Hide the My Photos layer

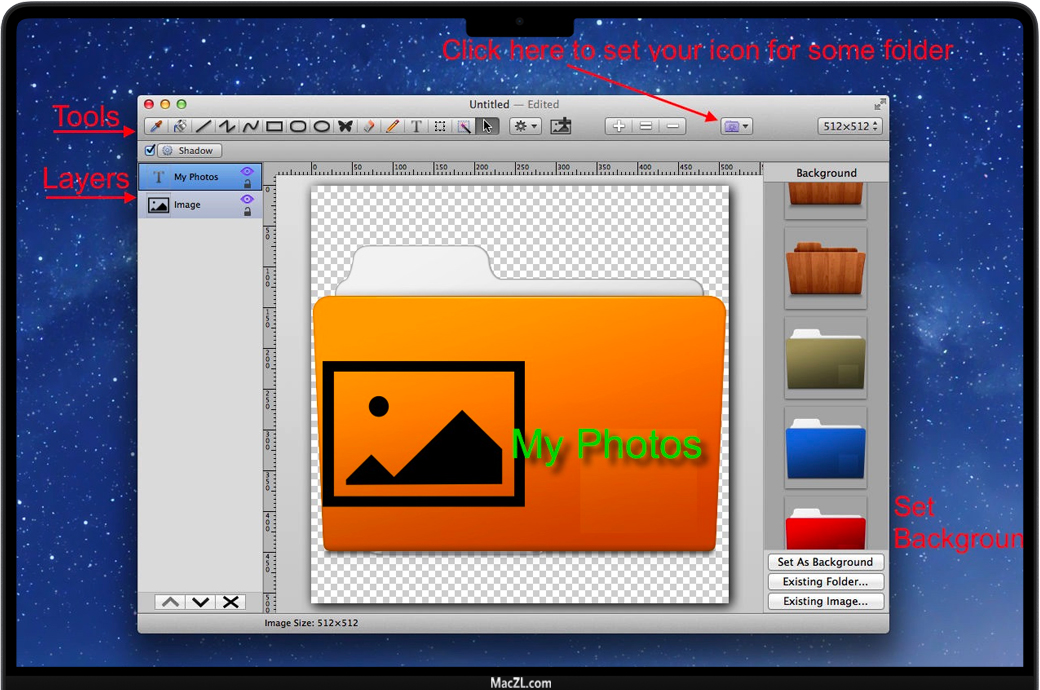click(247, 172)
